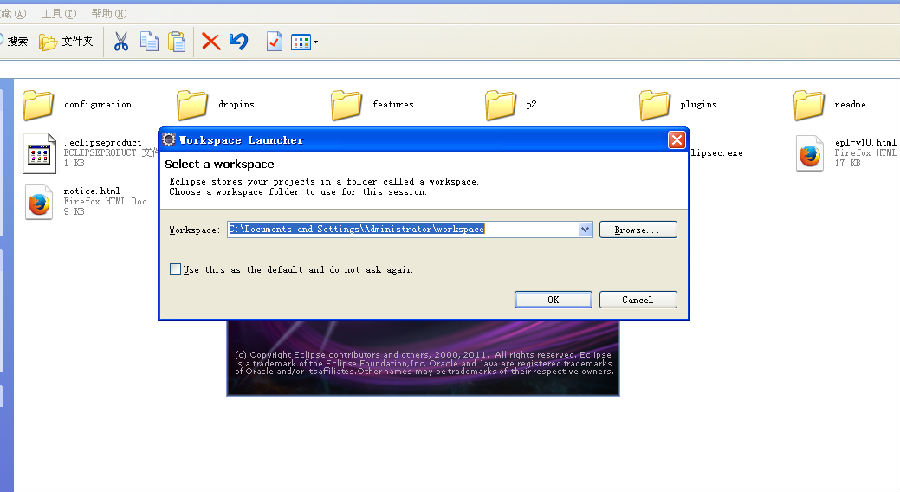Open the Help menu in Explorer
900x492 pixels.
pyautogui.click(x=108, y=13)
